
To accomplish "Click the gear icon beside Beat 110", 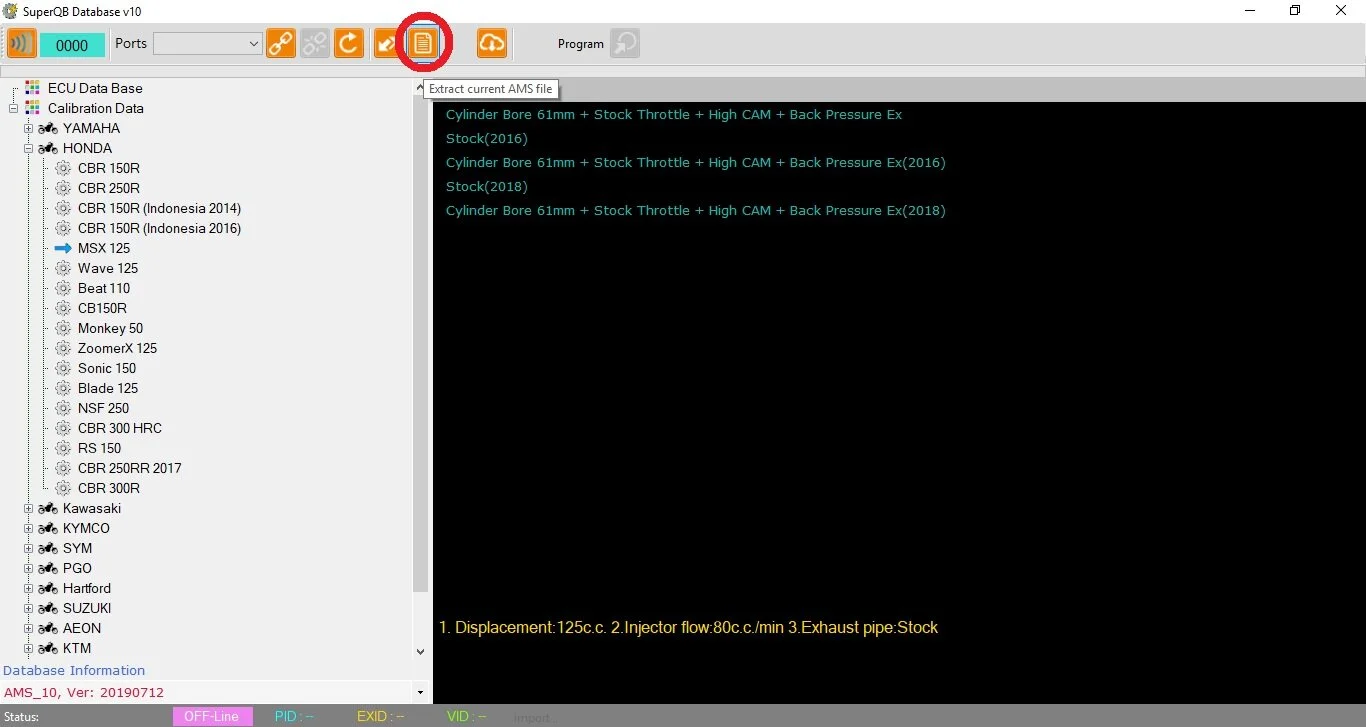I will 63,288.
